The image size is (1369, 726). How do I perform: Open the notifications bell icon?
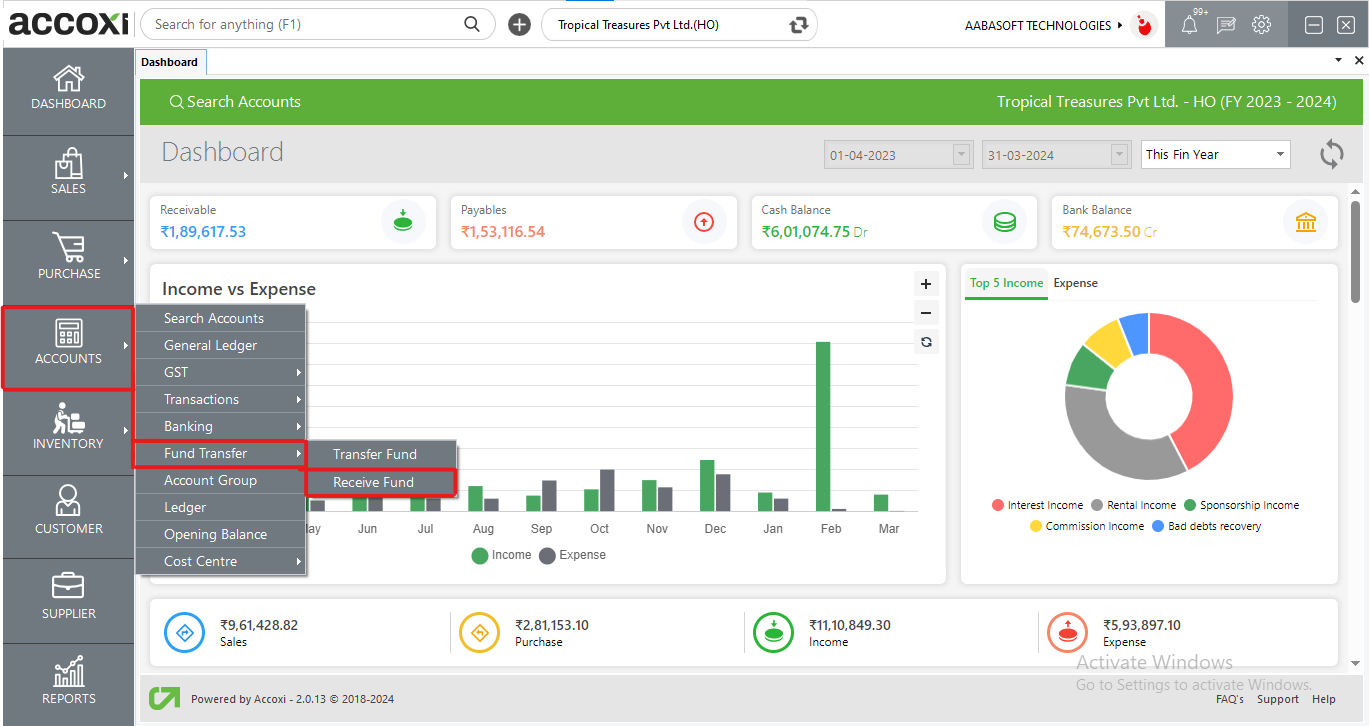coord(1189,25)
